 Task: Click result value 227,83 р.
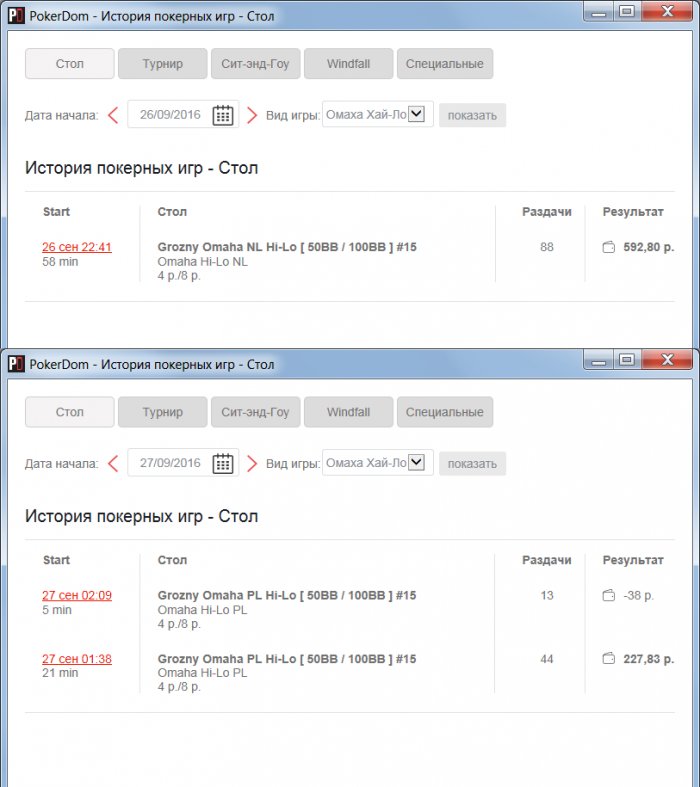pos(648,659)
